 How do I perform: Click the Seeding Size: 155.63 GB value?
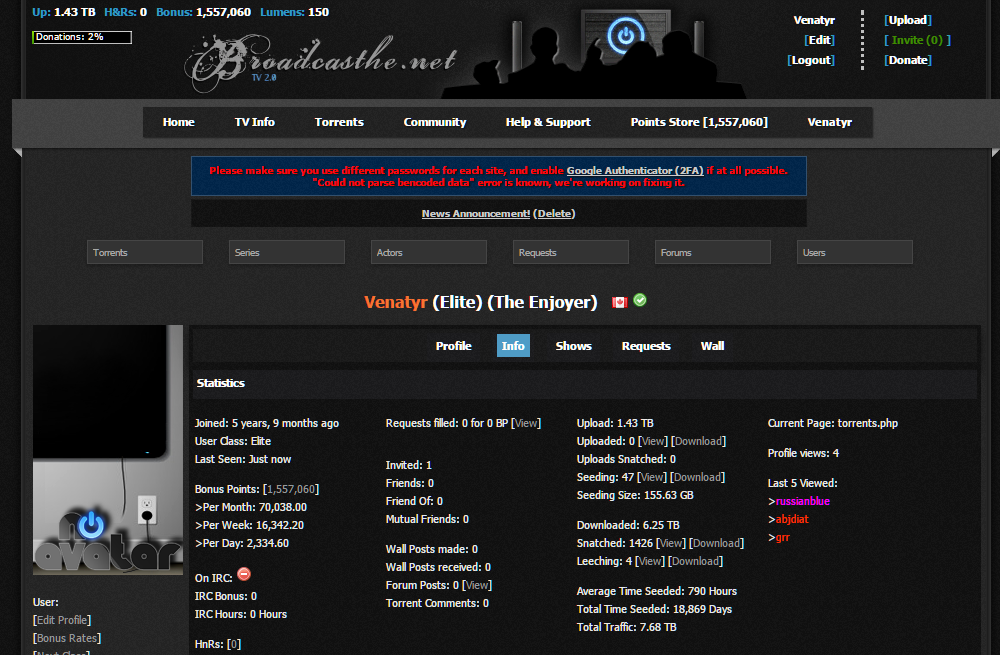coord(635,495)
